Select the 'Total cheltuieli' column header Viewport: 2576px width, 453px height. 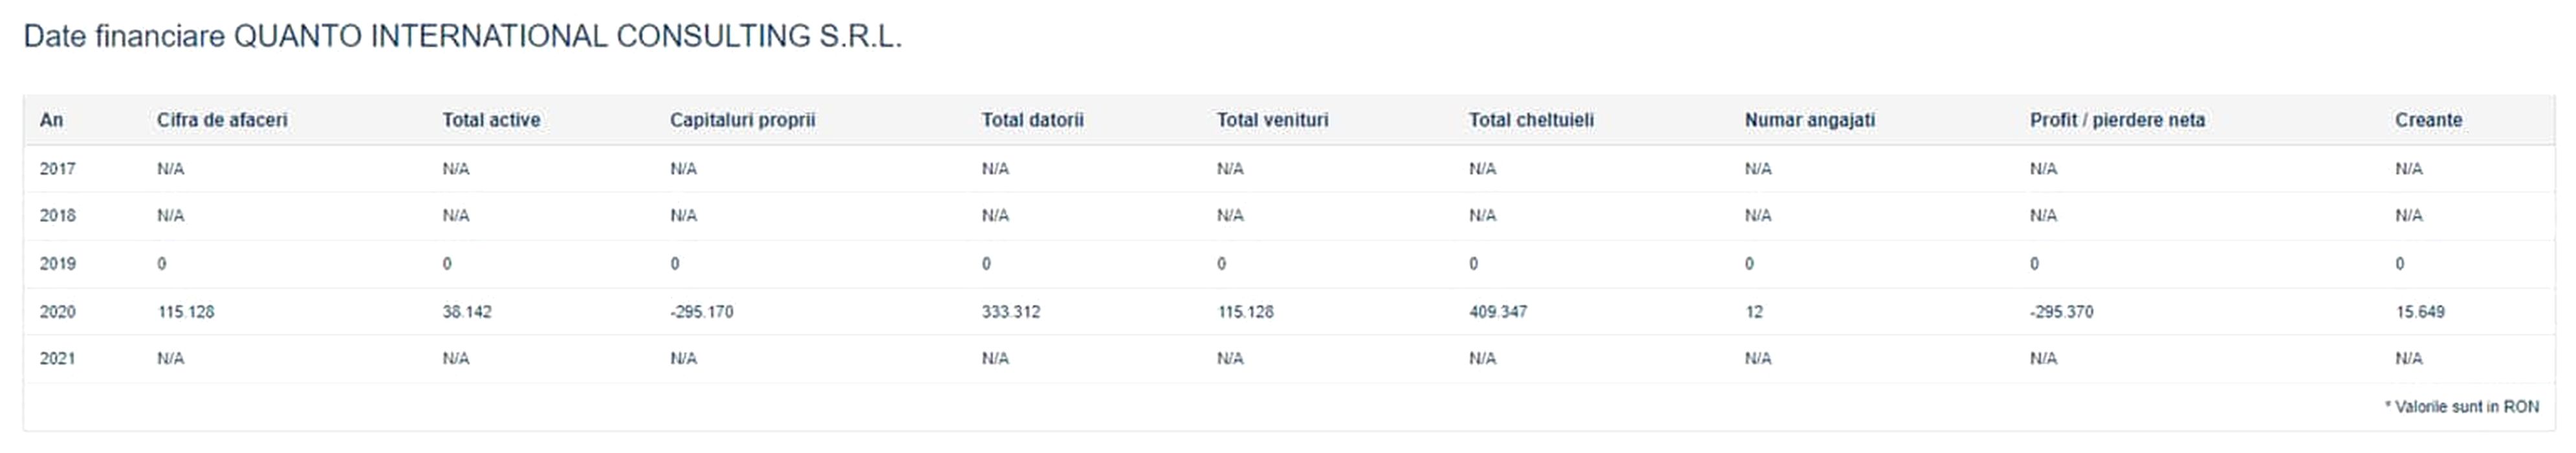pos(1531,120)
